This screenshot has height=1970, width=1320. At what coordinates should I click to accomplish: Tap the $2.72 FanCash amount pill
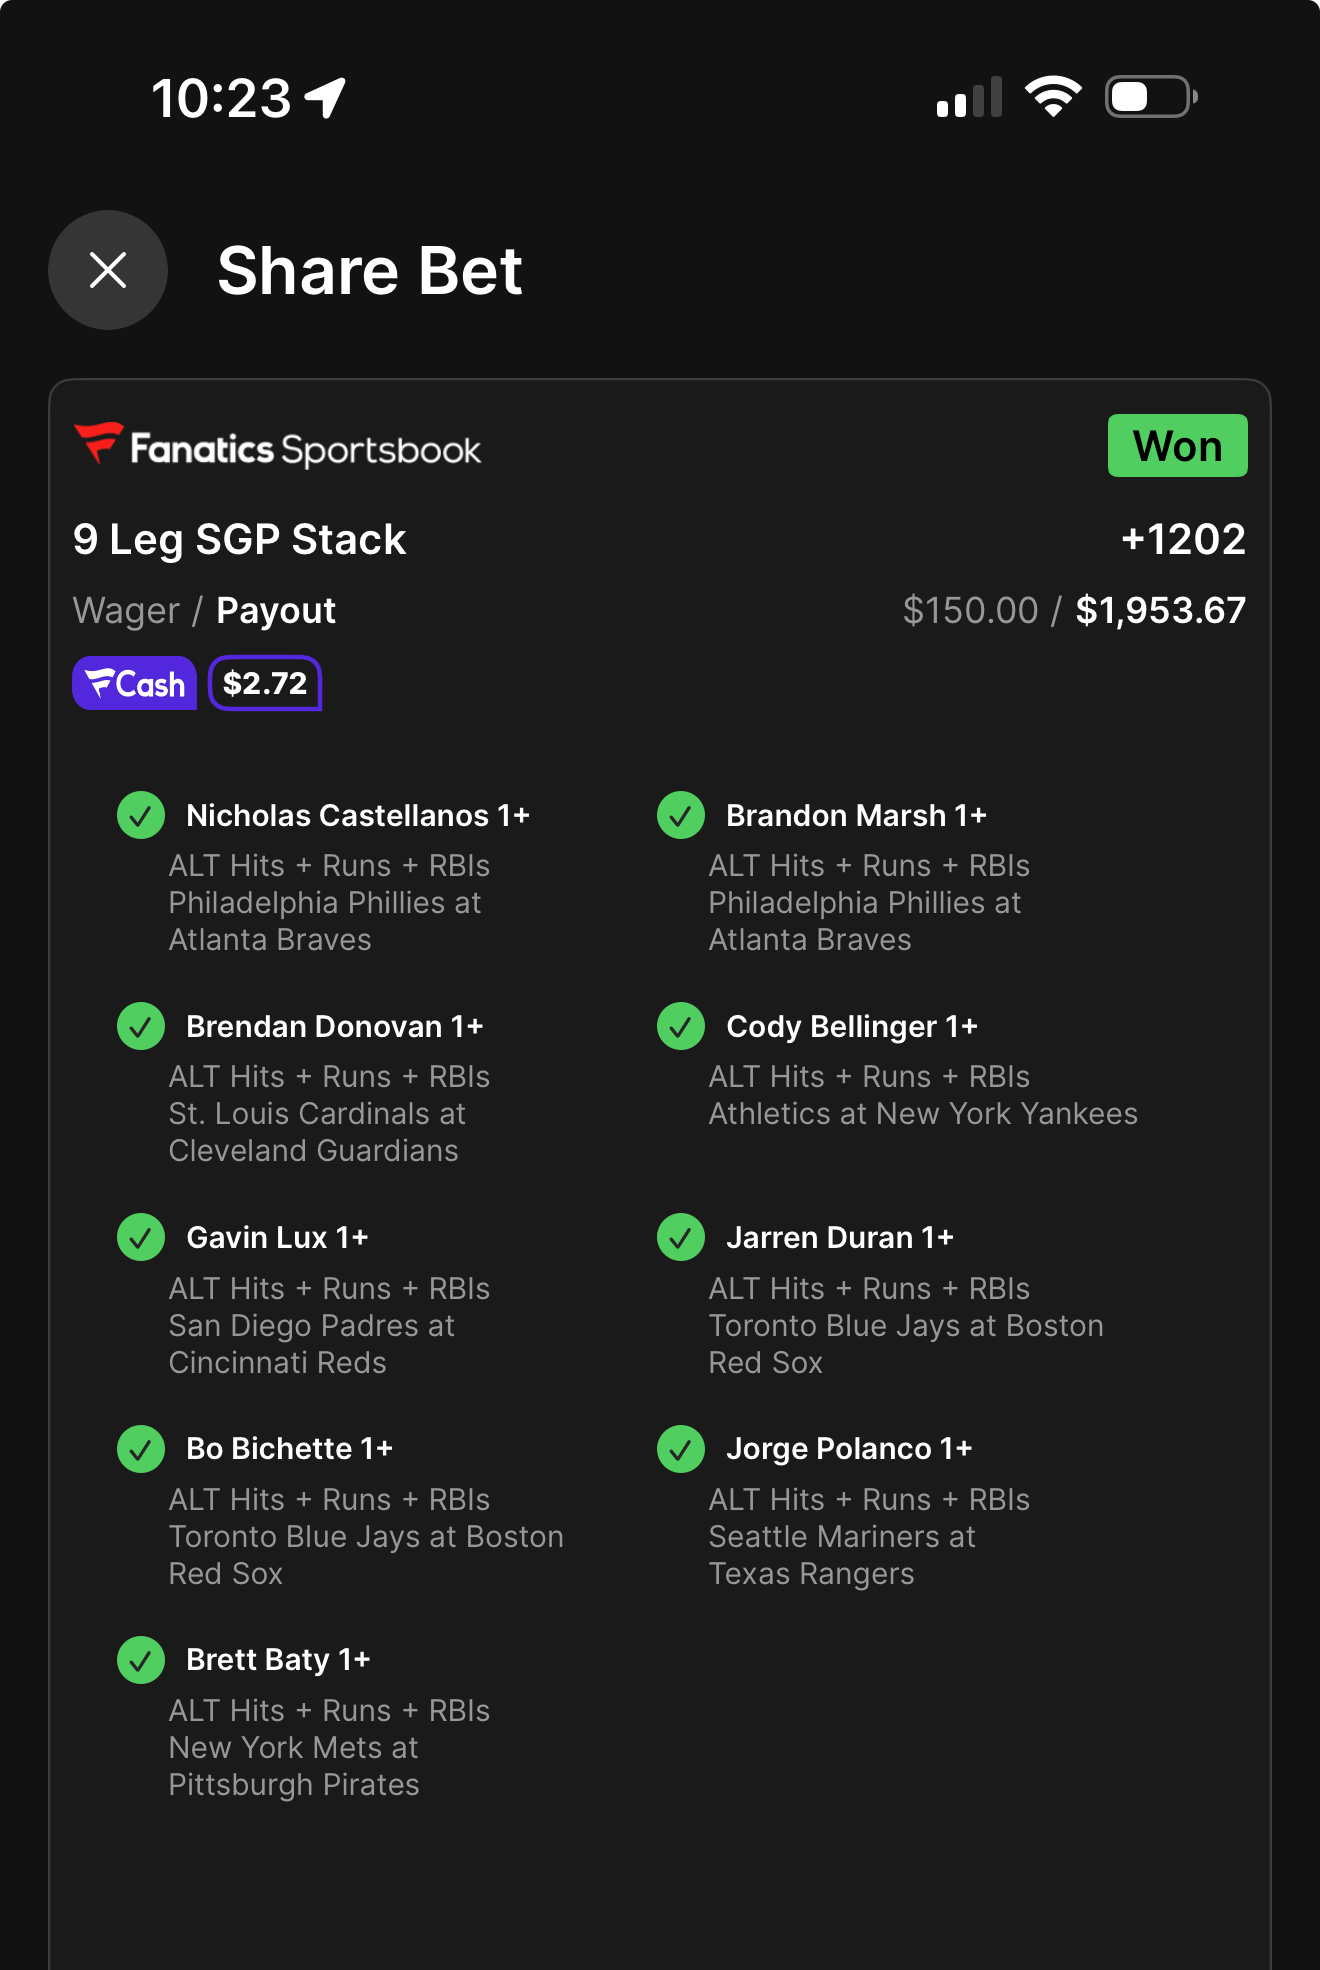pyautogui.click(x=265, y=683)
